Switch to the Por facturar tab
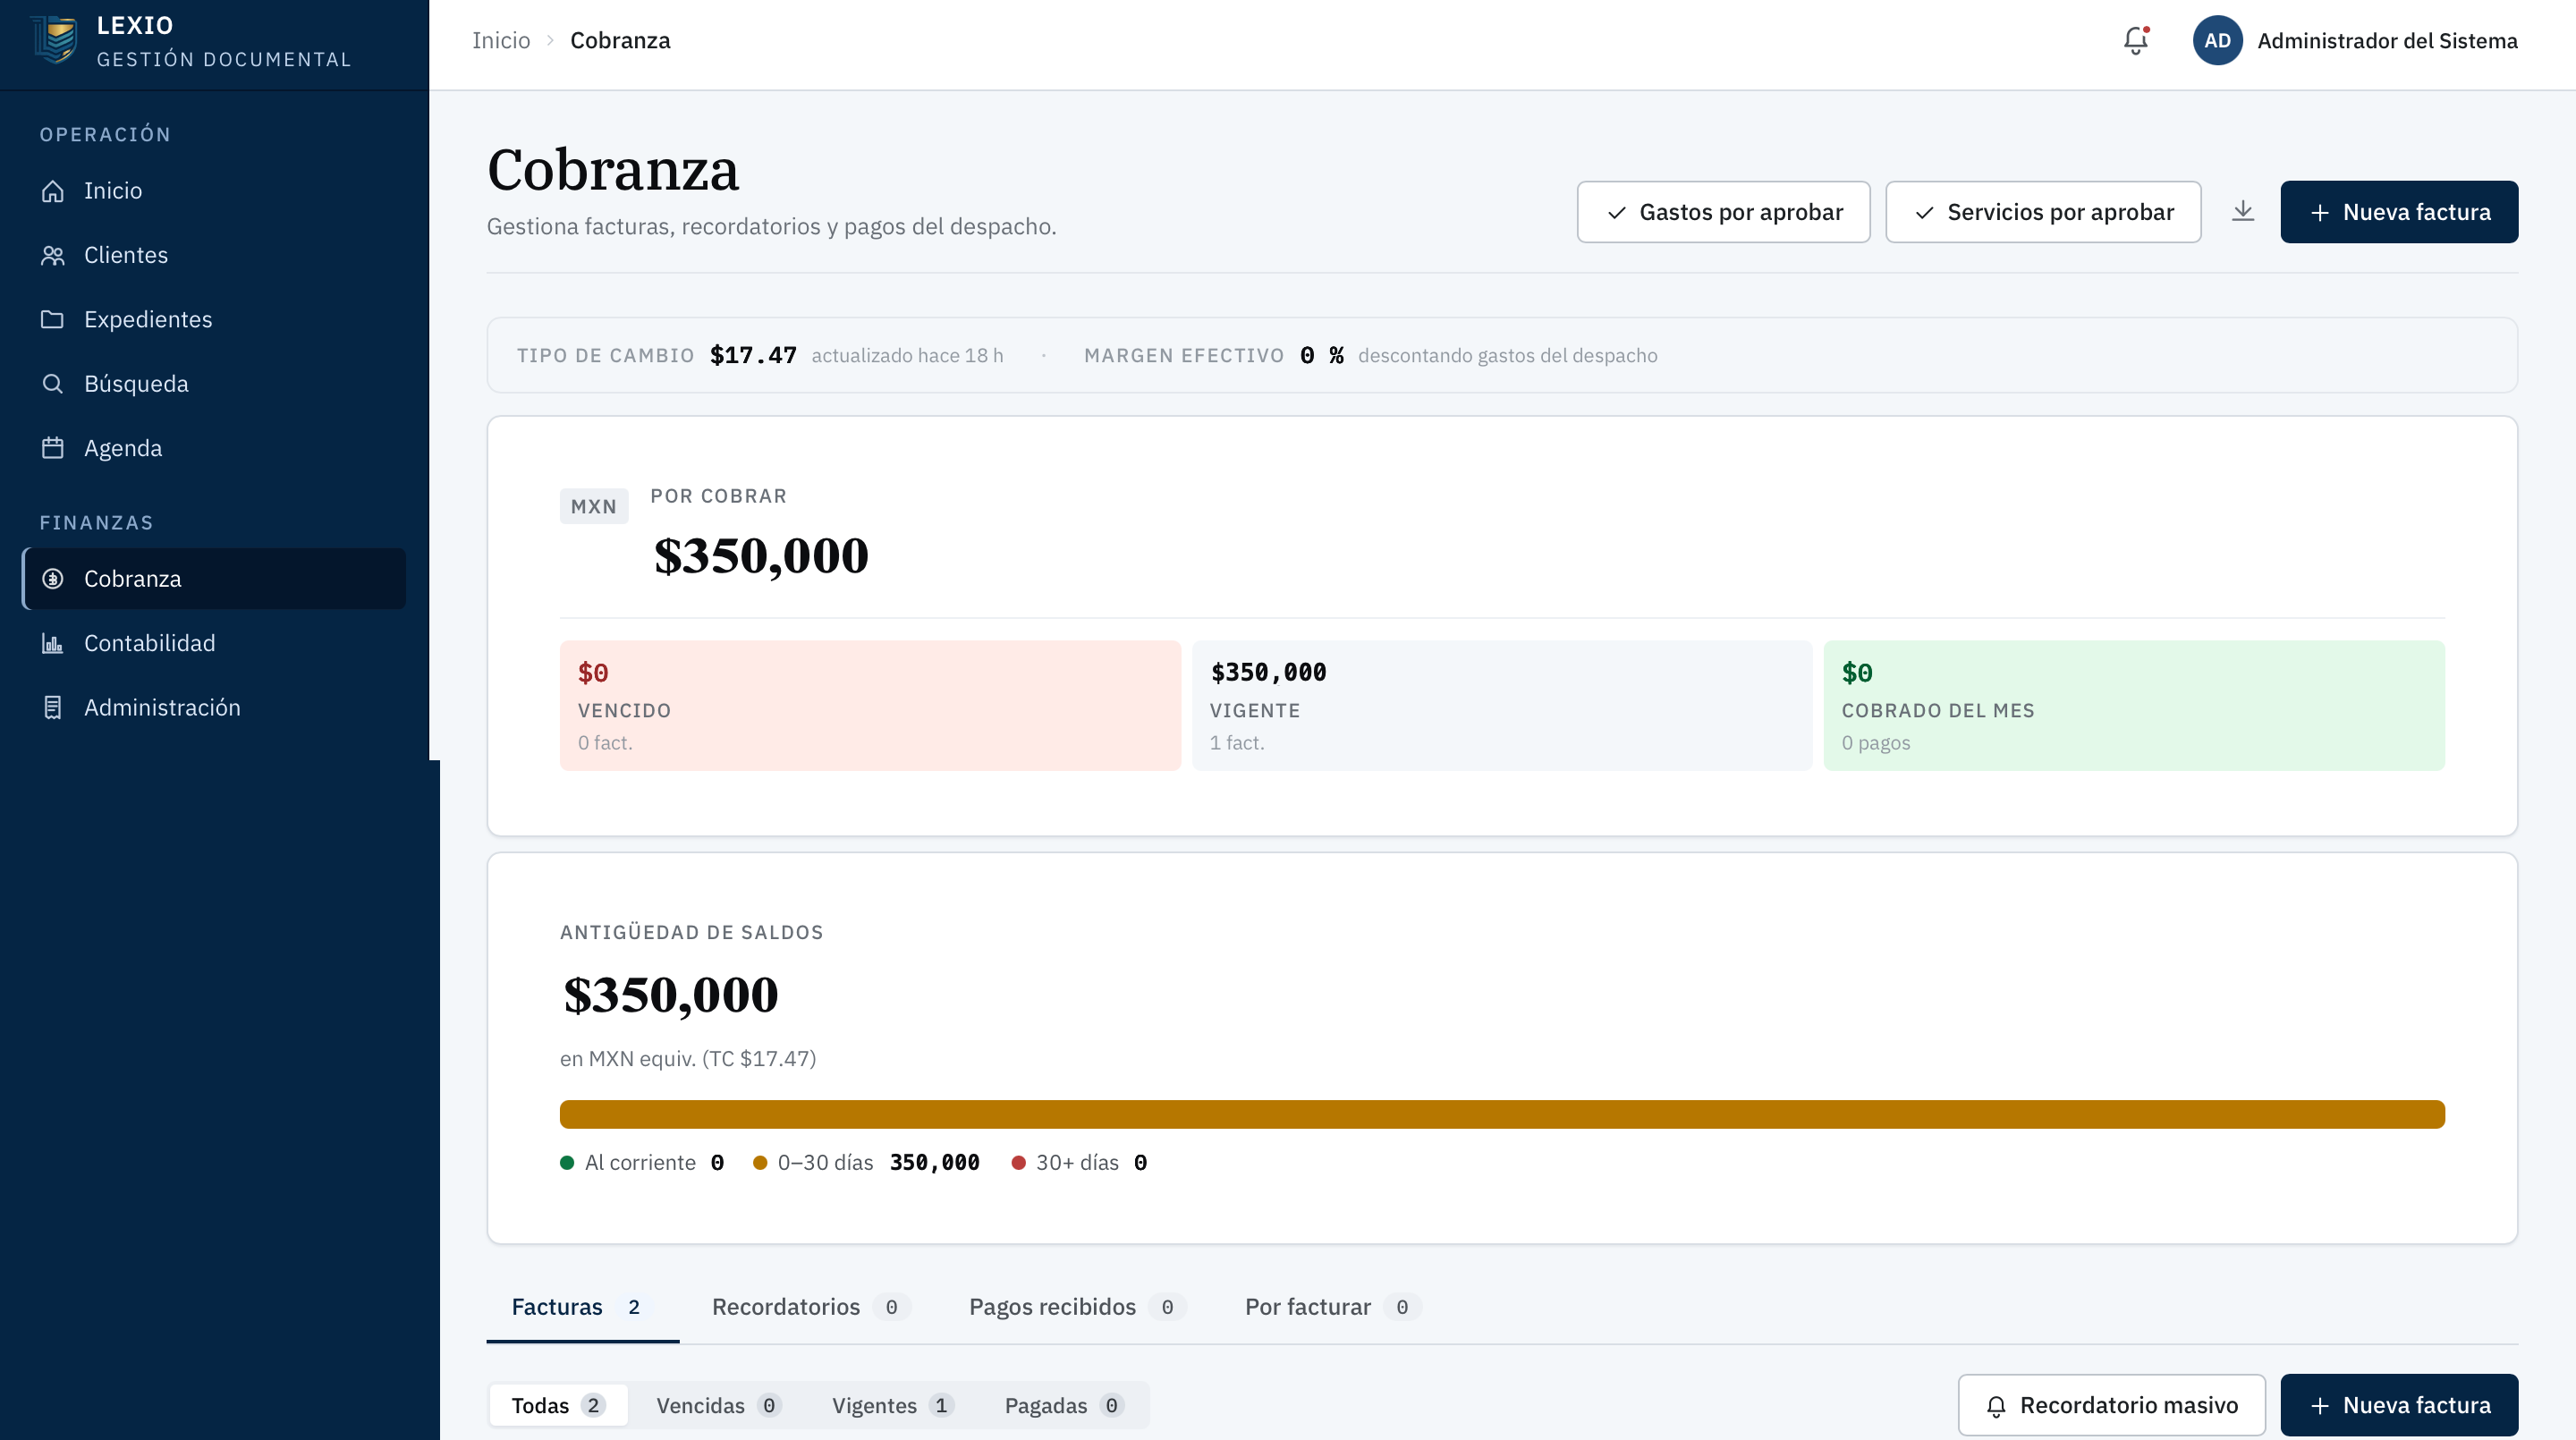 (x=1332, y=1307)
